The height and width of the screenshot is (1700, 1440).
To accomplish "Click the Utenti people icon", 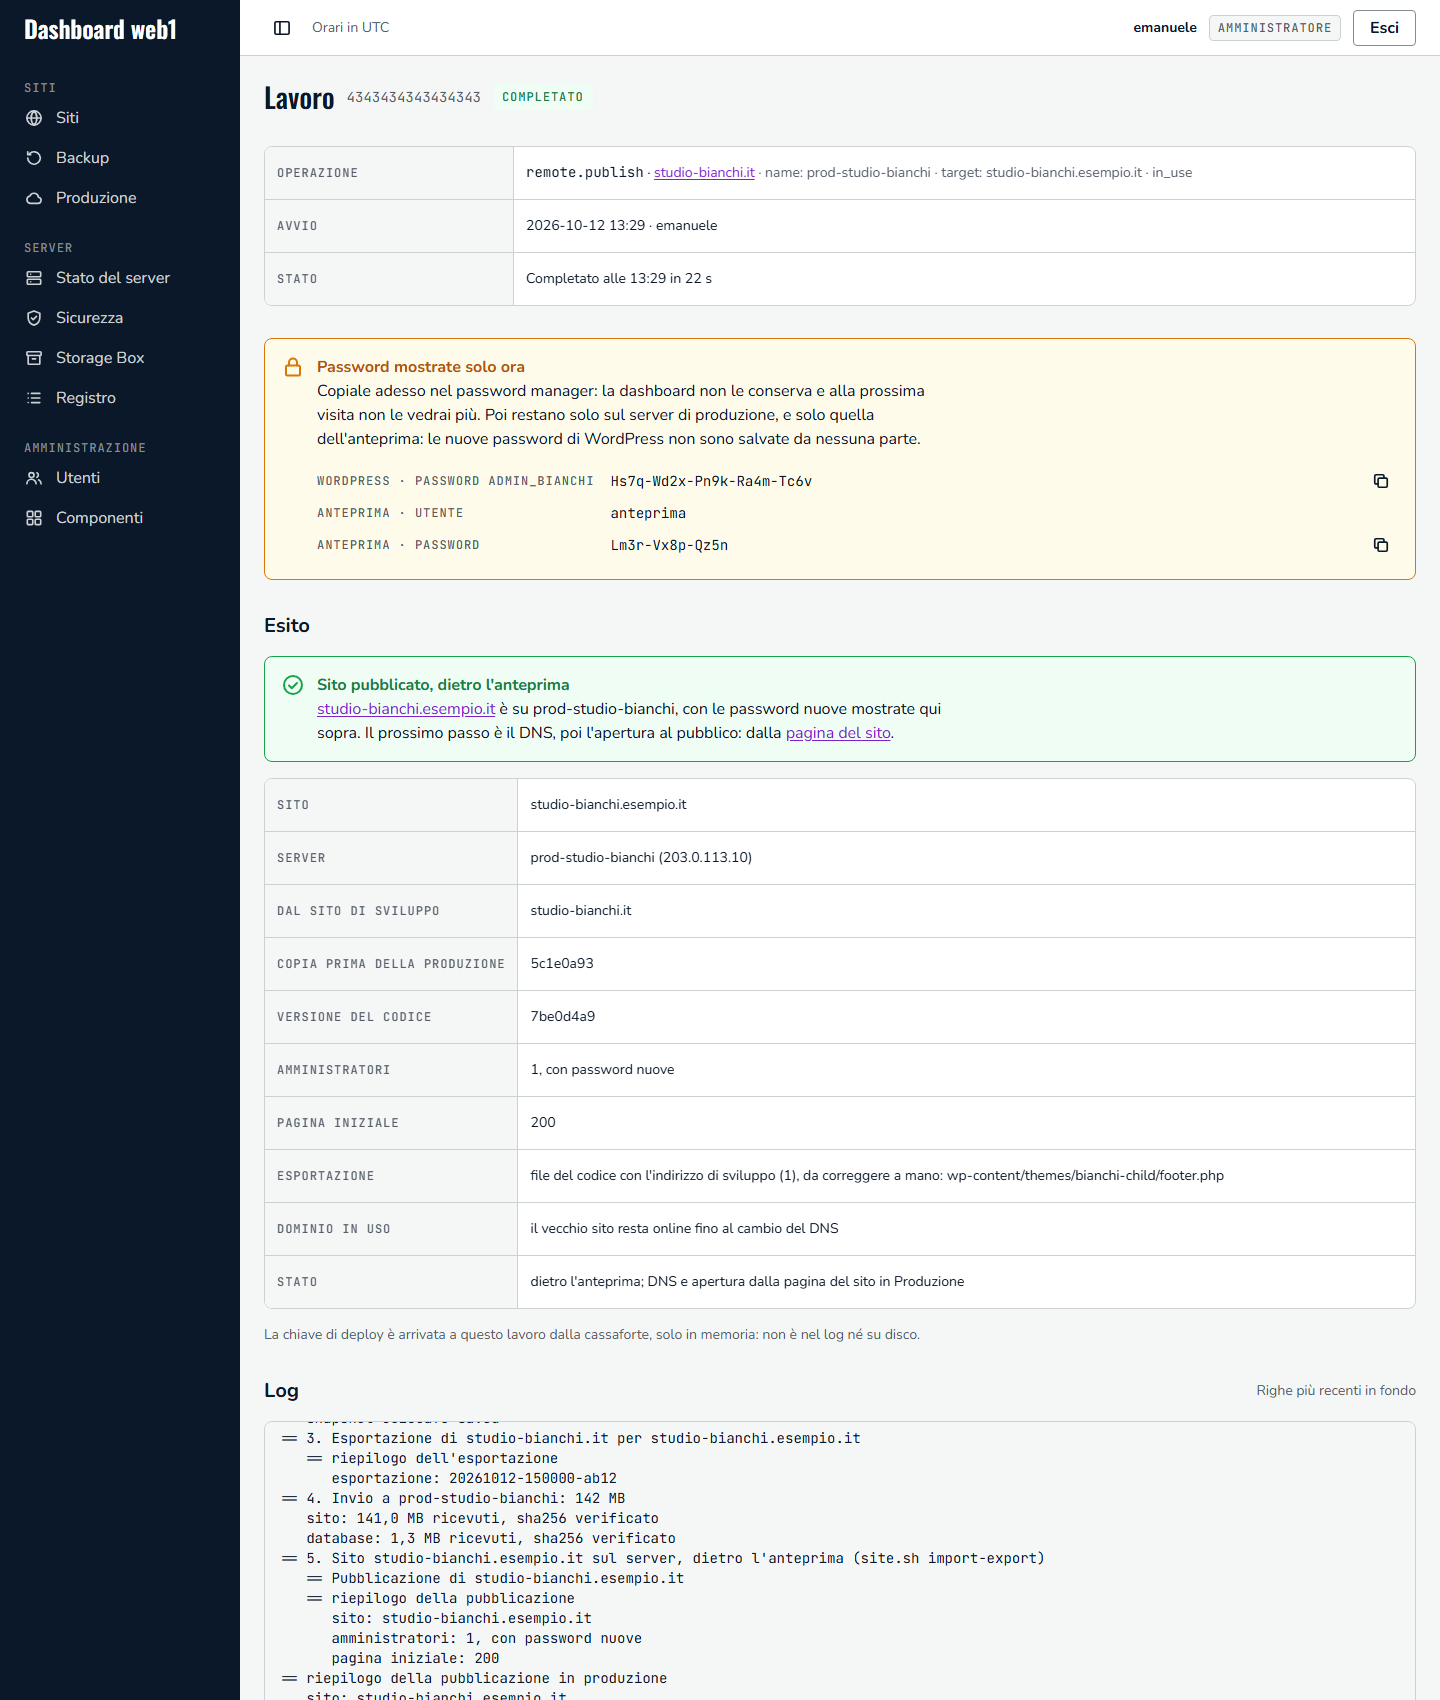I will tap(34, 478).
